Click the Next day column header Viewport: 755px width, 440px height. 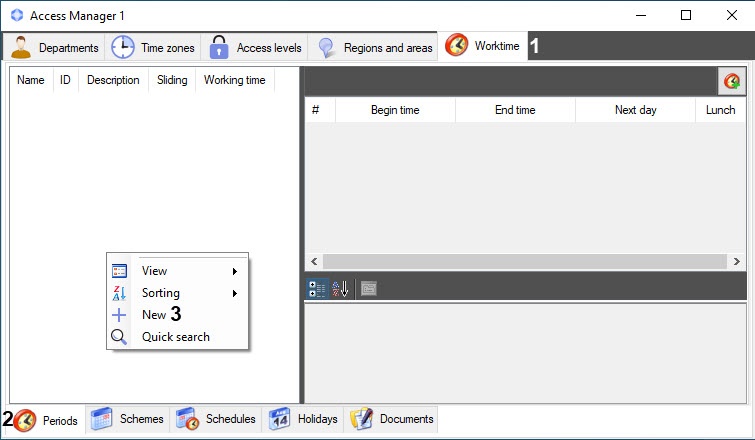(636, 110)
